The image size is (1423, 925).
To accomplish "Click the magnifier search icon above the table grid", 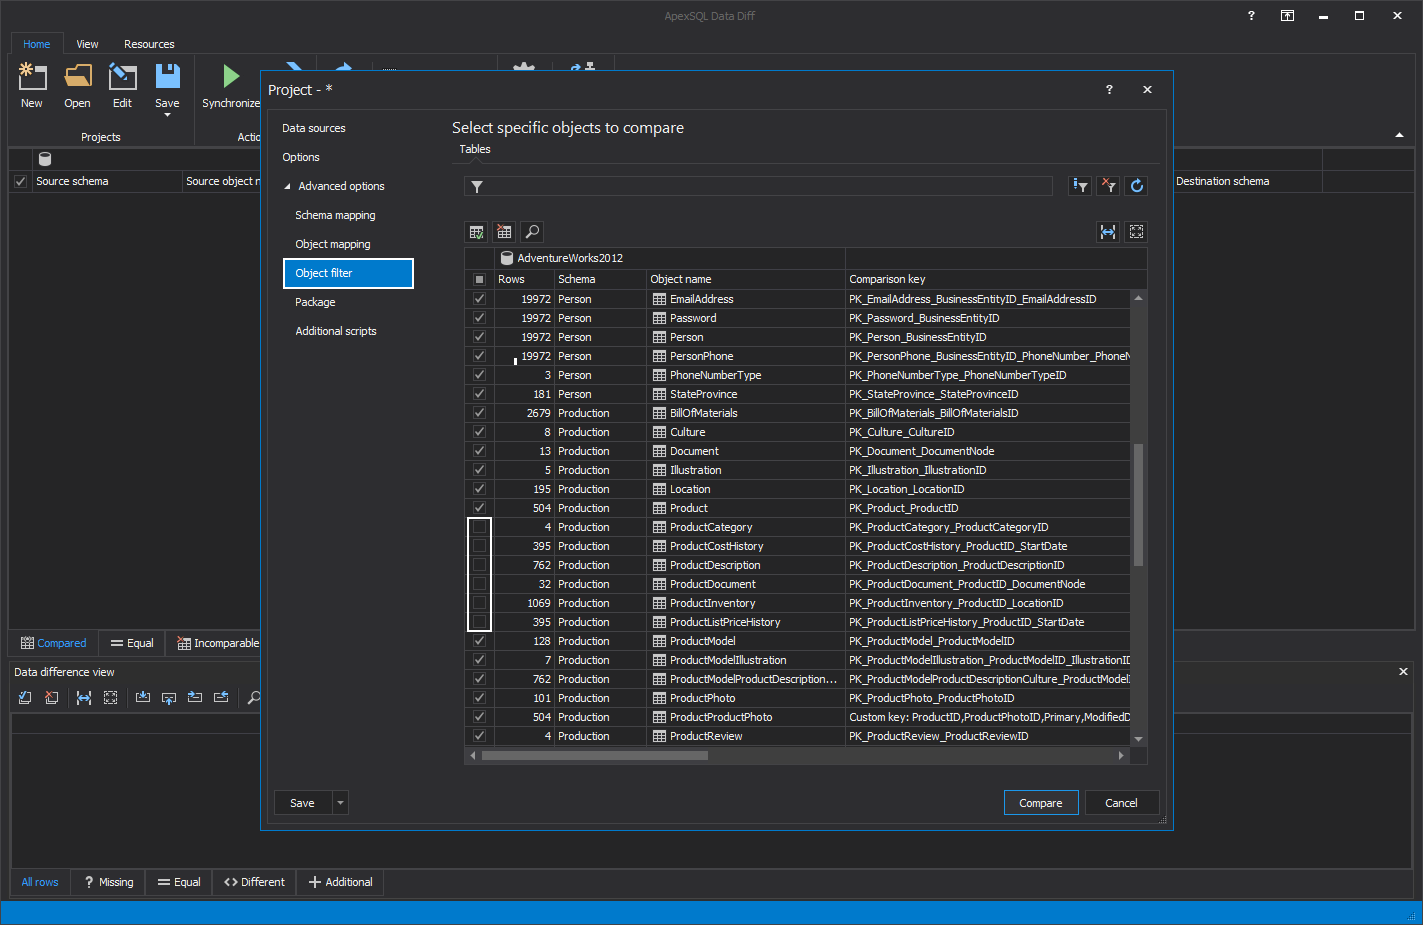I will (x=533, y=232).
